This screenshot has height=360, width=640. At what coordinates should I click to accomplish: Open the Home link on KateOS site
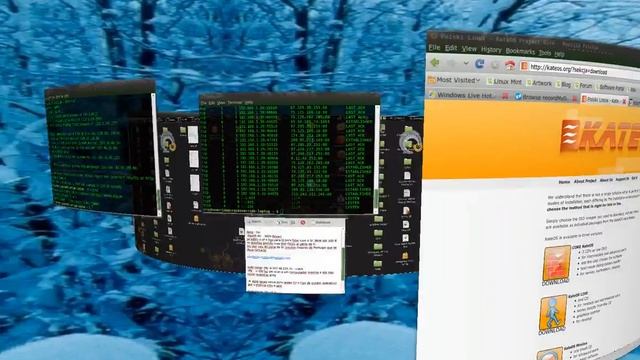pos(564,181)
